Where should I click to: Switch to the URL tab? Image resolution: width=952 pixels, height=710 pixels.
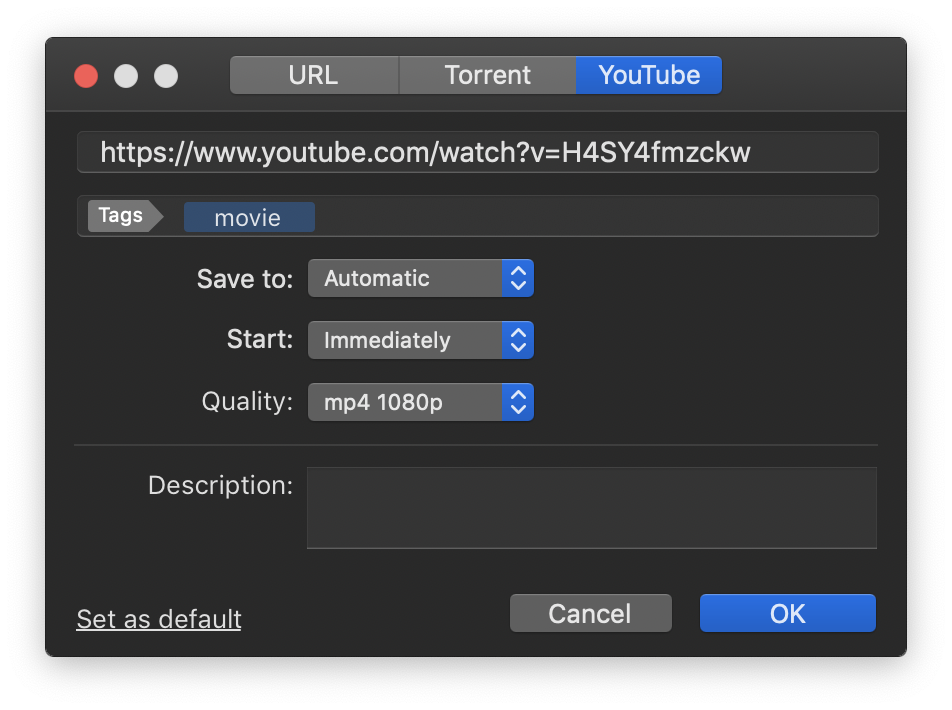(314, 74)
